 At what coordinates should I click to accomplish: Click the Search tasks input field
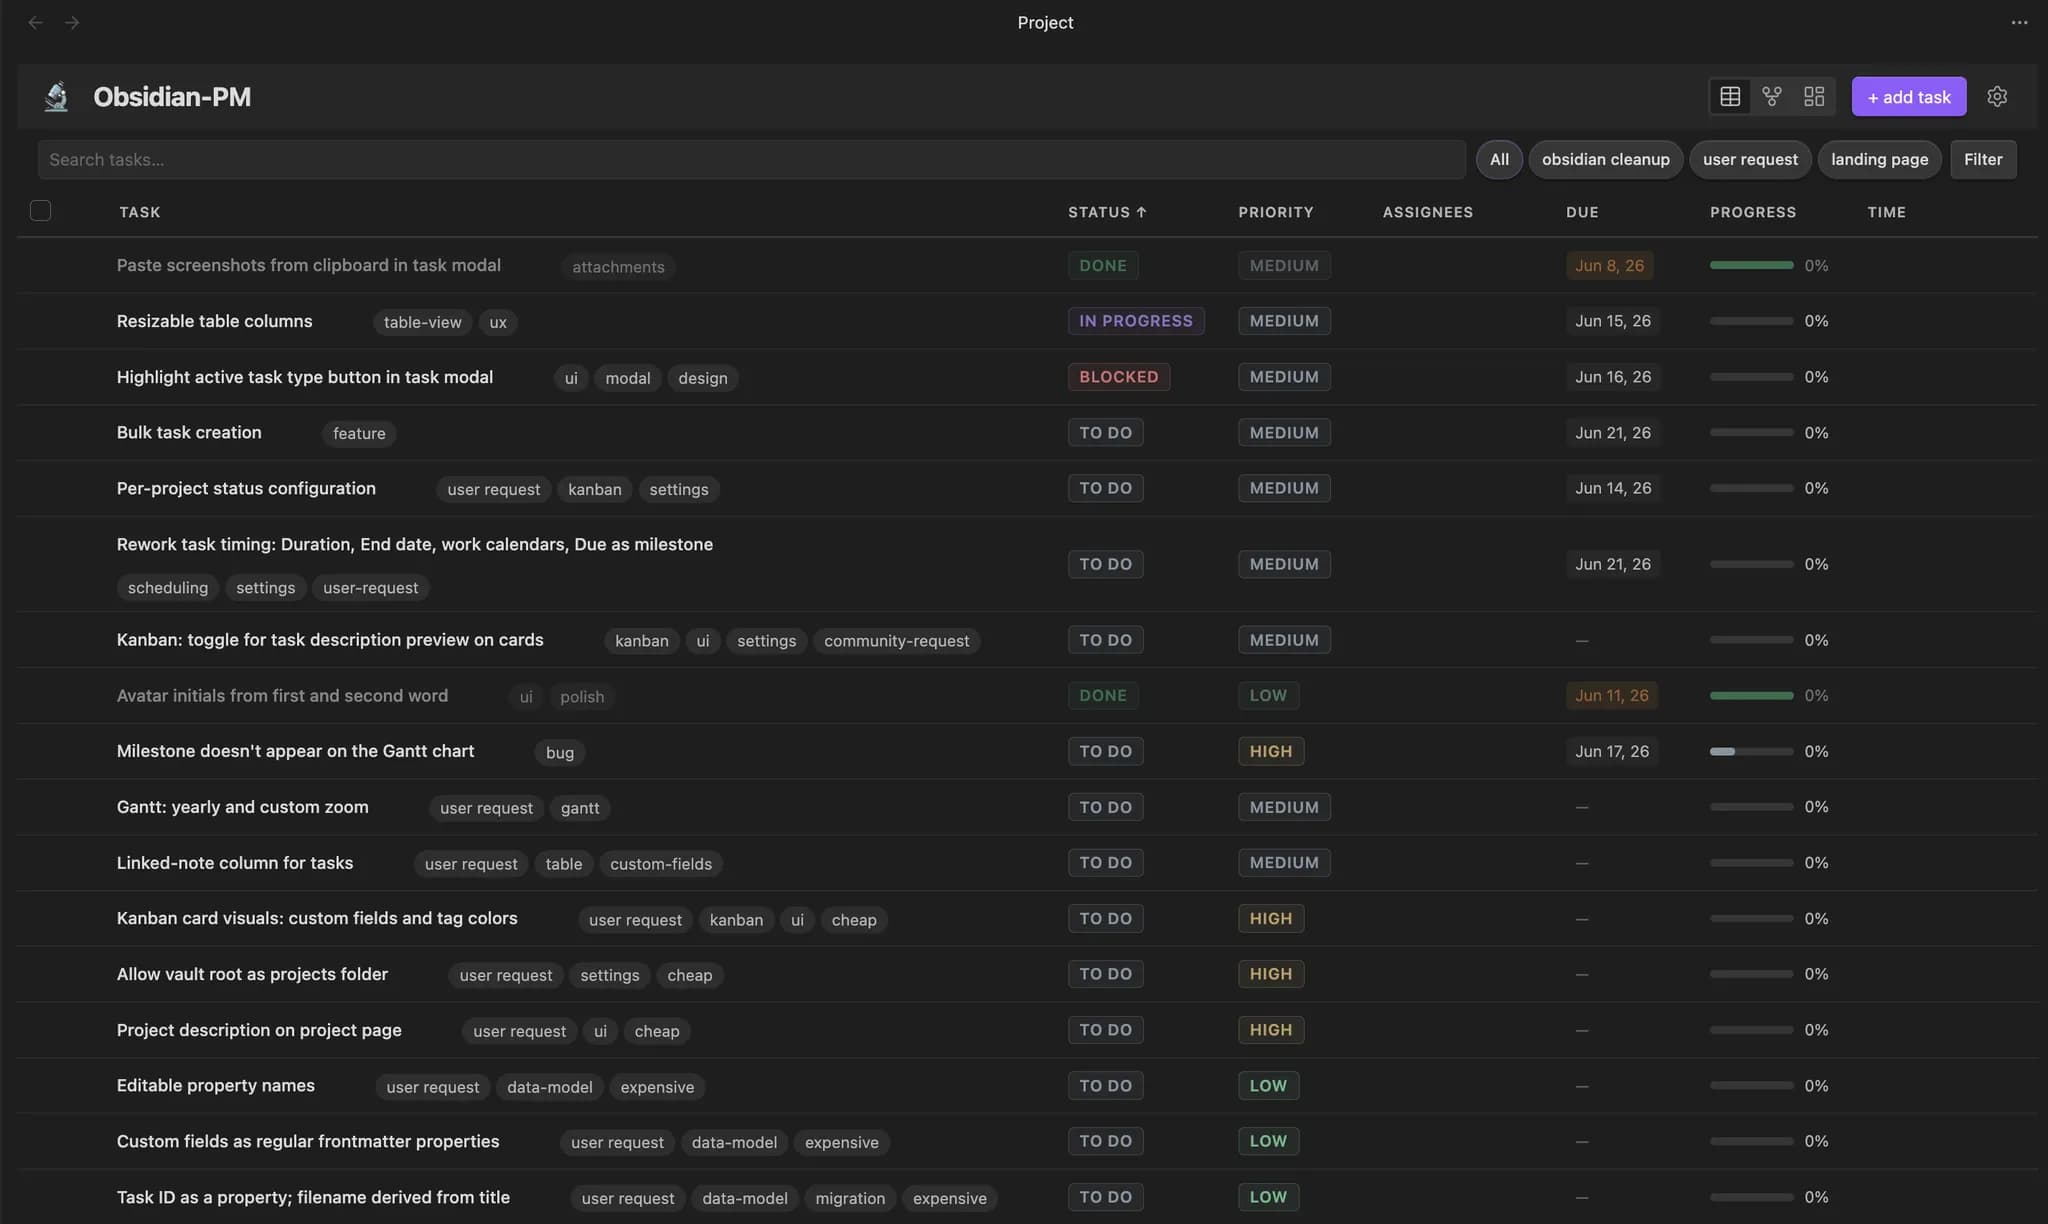[x=751, y=159]
